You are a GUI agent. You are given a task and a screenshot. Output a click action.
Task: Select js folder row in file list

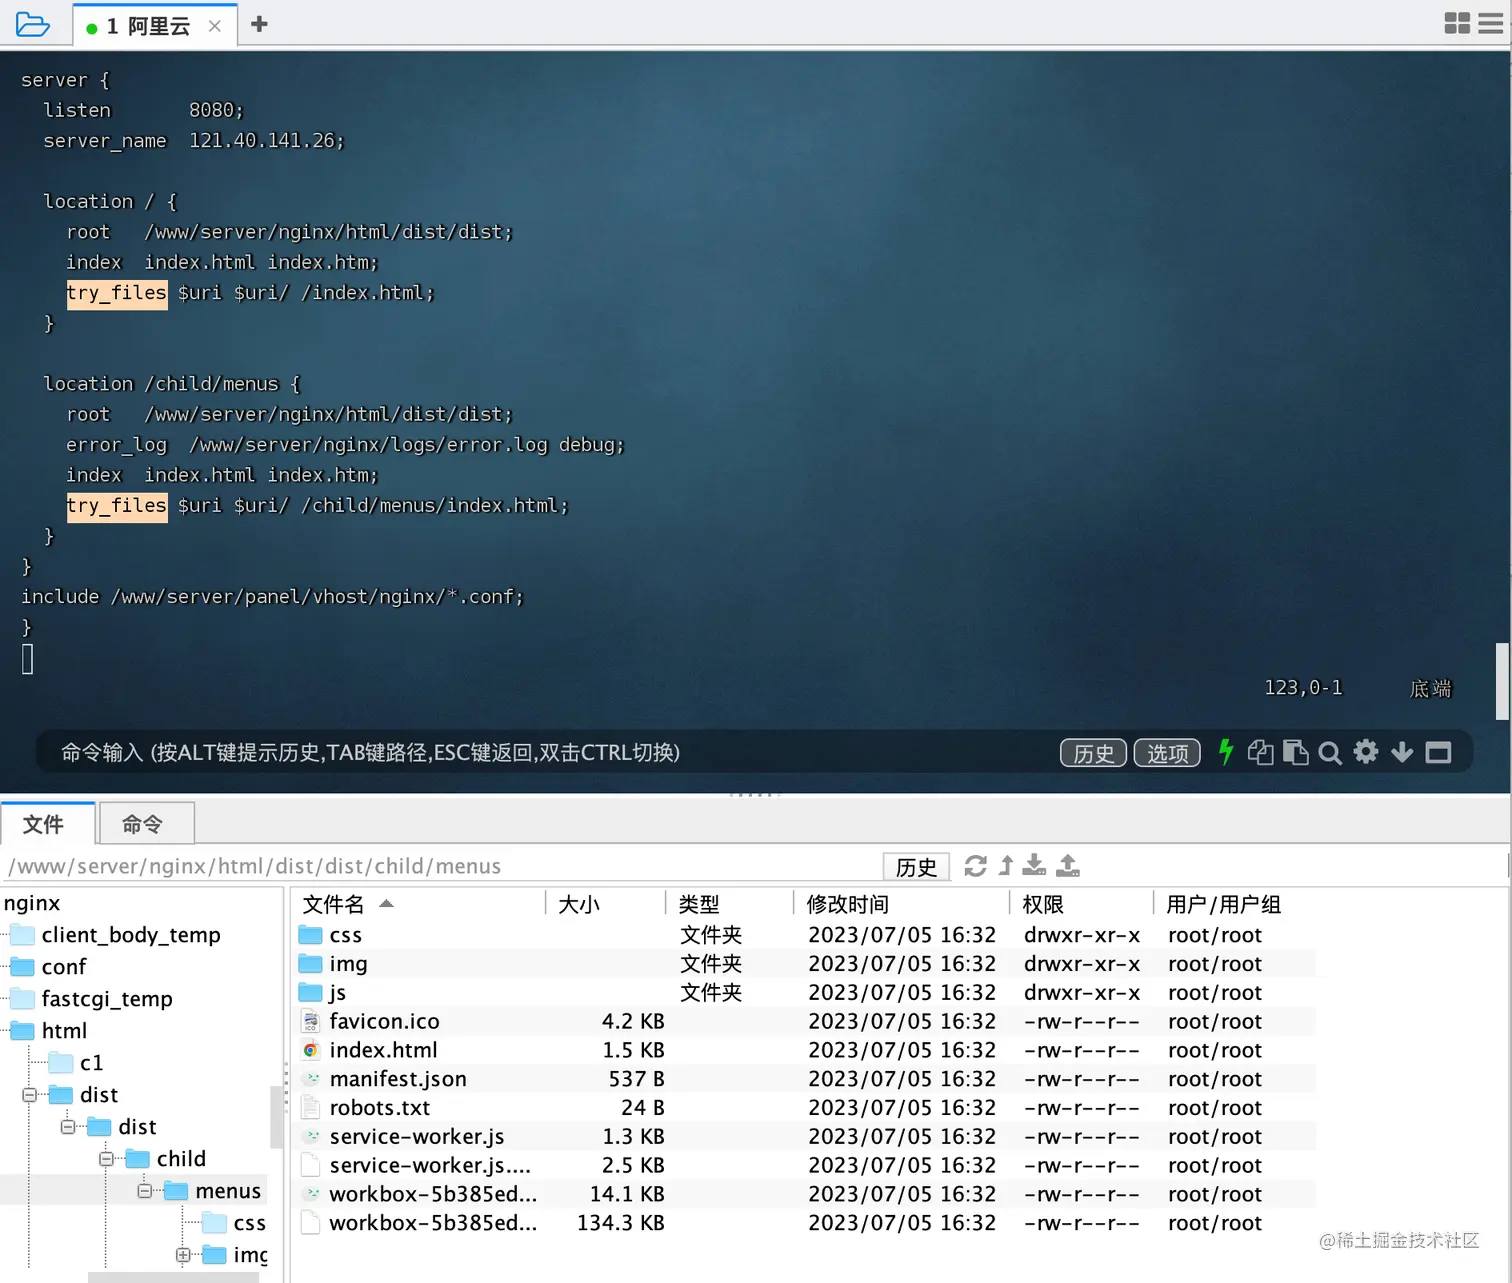(805, 993)
